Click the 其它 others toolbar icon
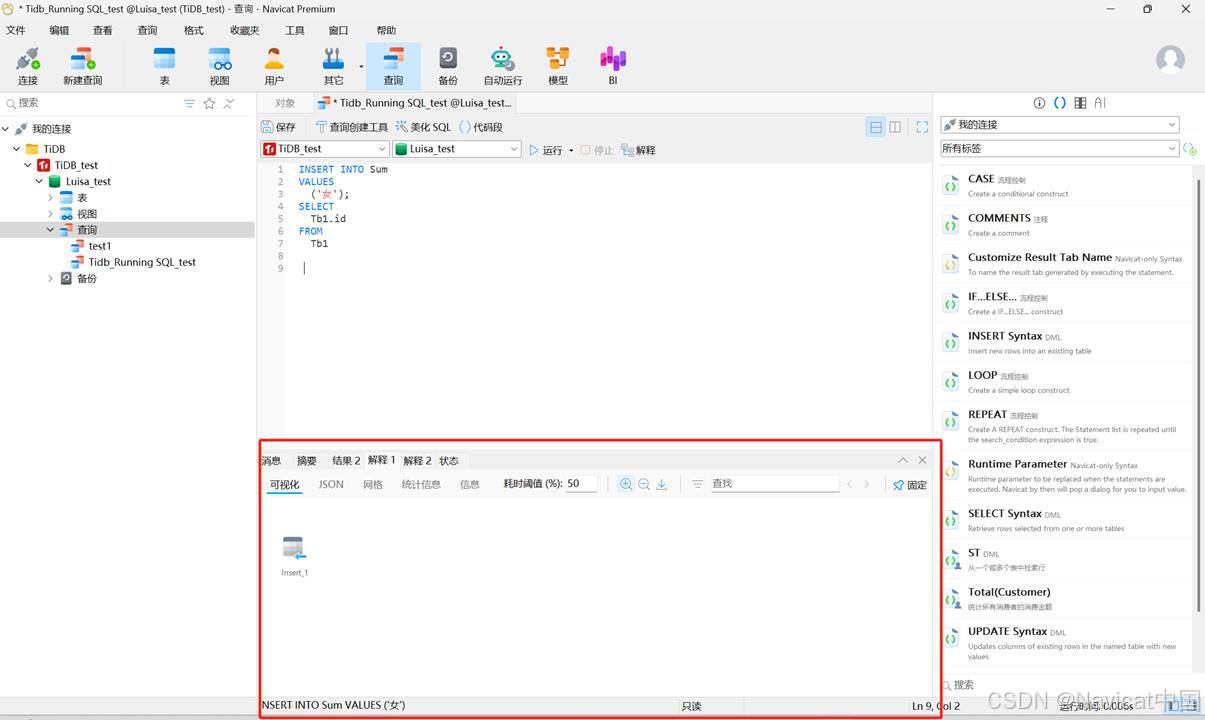Screen dimensions: 1205x720 coord(333,66)
